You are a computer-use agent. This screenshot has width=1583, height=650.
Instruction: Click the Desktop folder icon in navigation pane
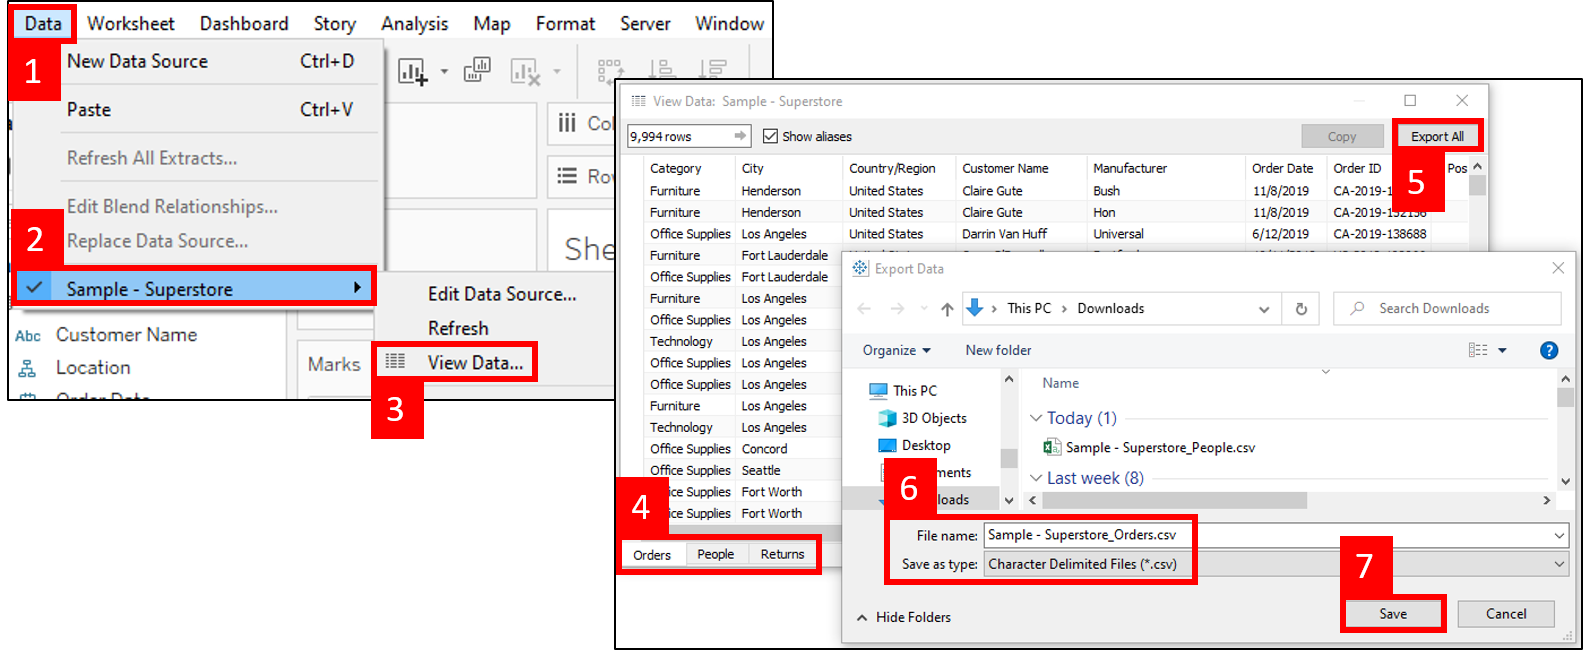(887, 445)
